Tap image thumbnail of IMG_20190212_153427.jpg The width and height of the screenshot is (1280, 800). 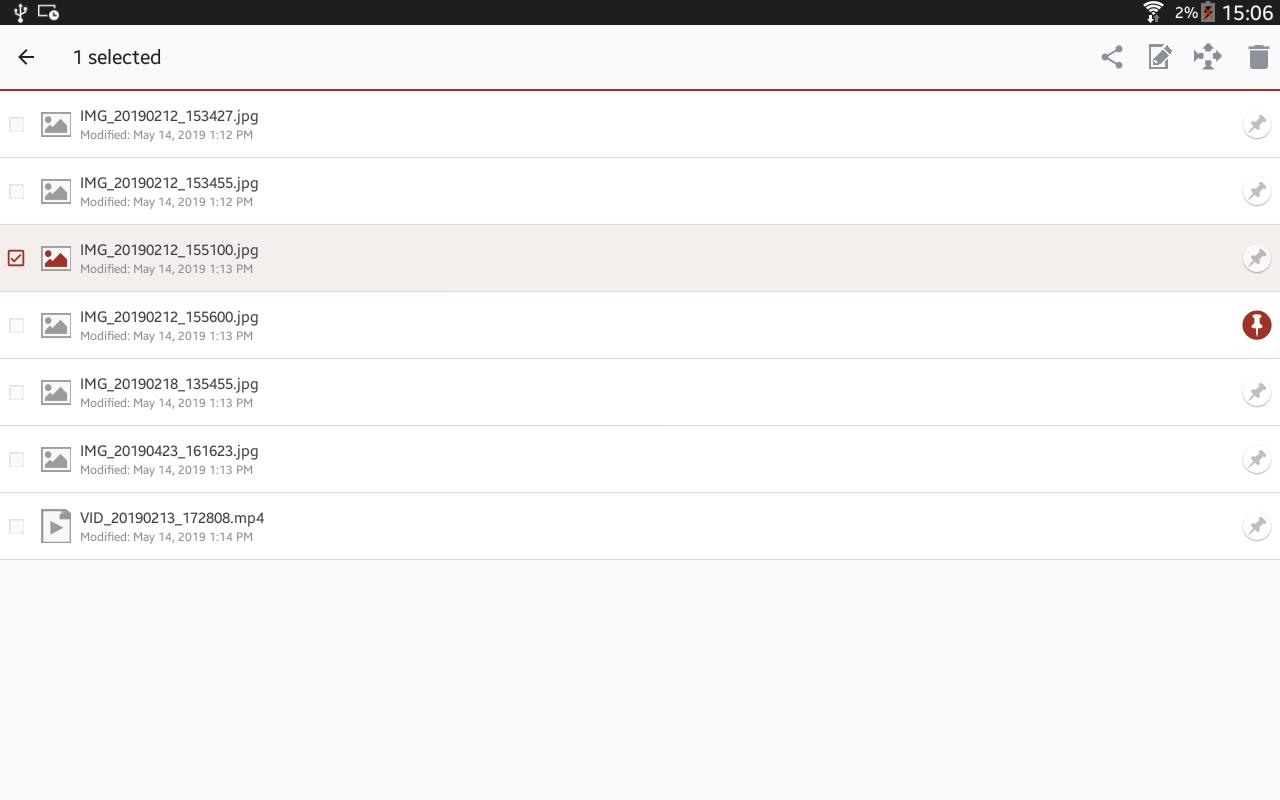[56, 124]
